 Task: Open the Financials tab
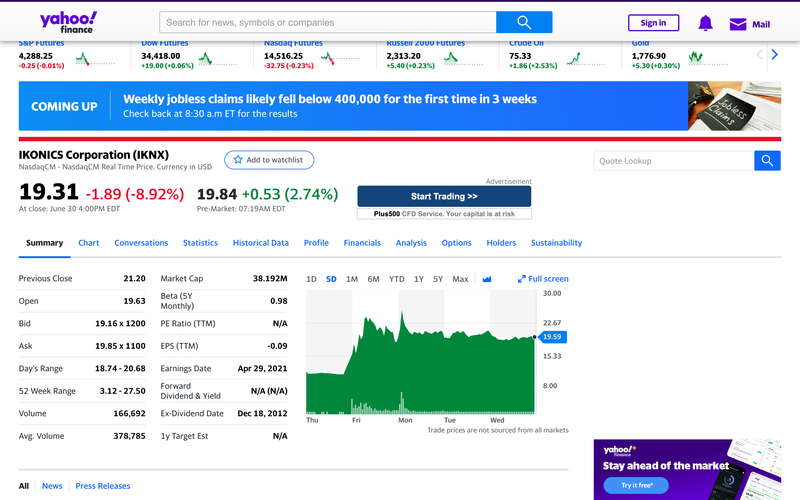[362, 243]
